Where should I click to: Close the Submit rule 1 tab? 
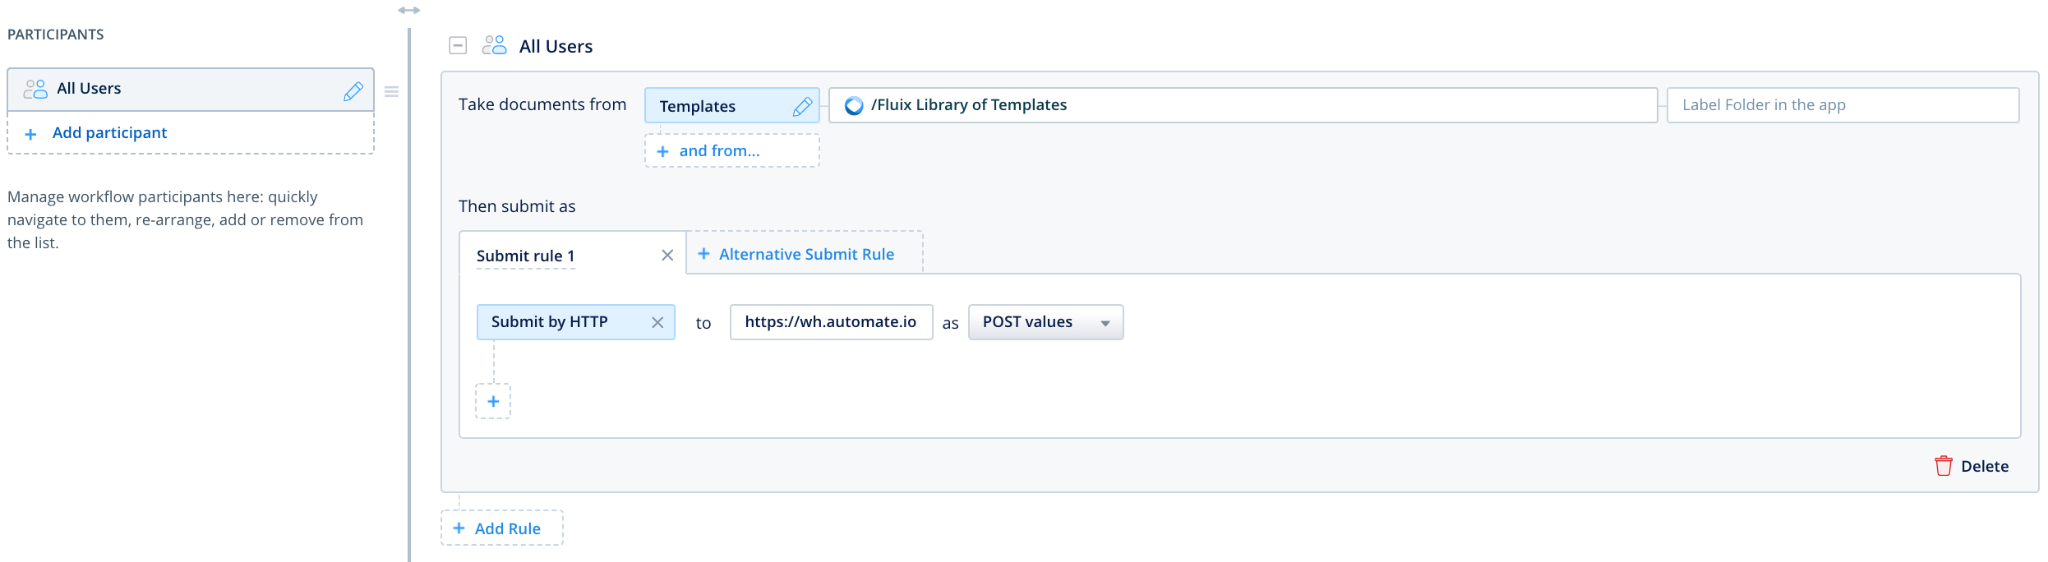(x=667, y=255)
